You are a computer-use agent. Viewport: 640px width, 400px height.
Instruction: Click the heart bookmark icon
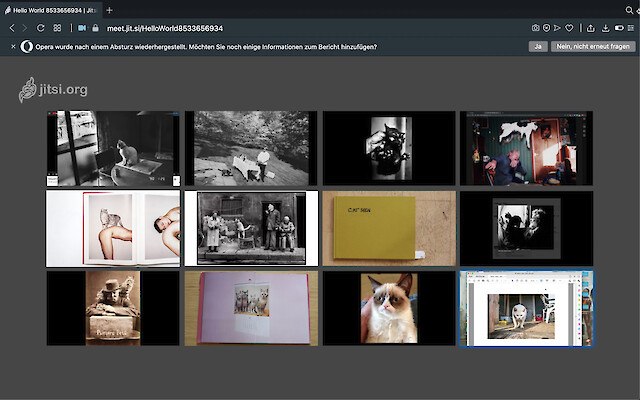(x=570, y=28)
